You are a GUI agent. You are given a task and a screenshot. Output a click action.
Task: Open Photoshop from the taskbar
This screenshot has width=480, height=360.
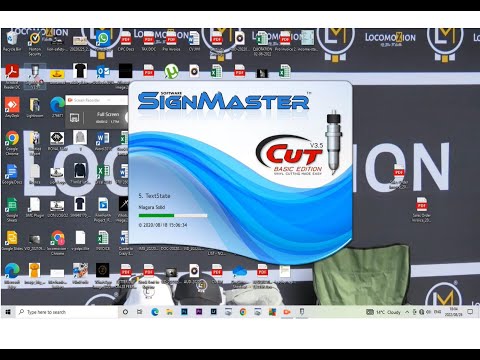[x=184, y=312]
